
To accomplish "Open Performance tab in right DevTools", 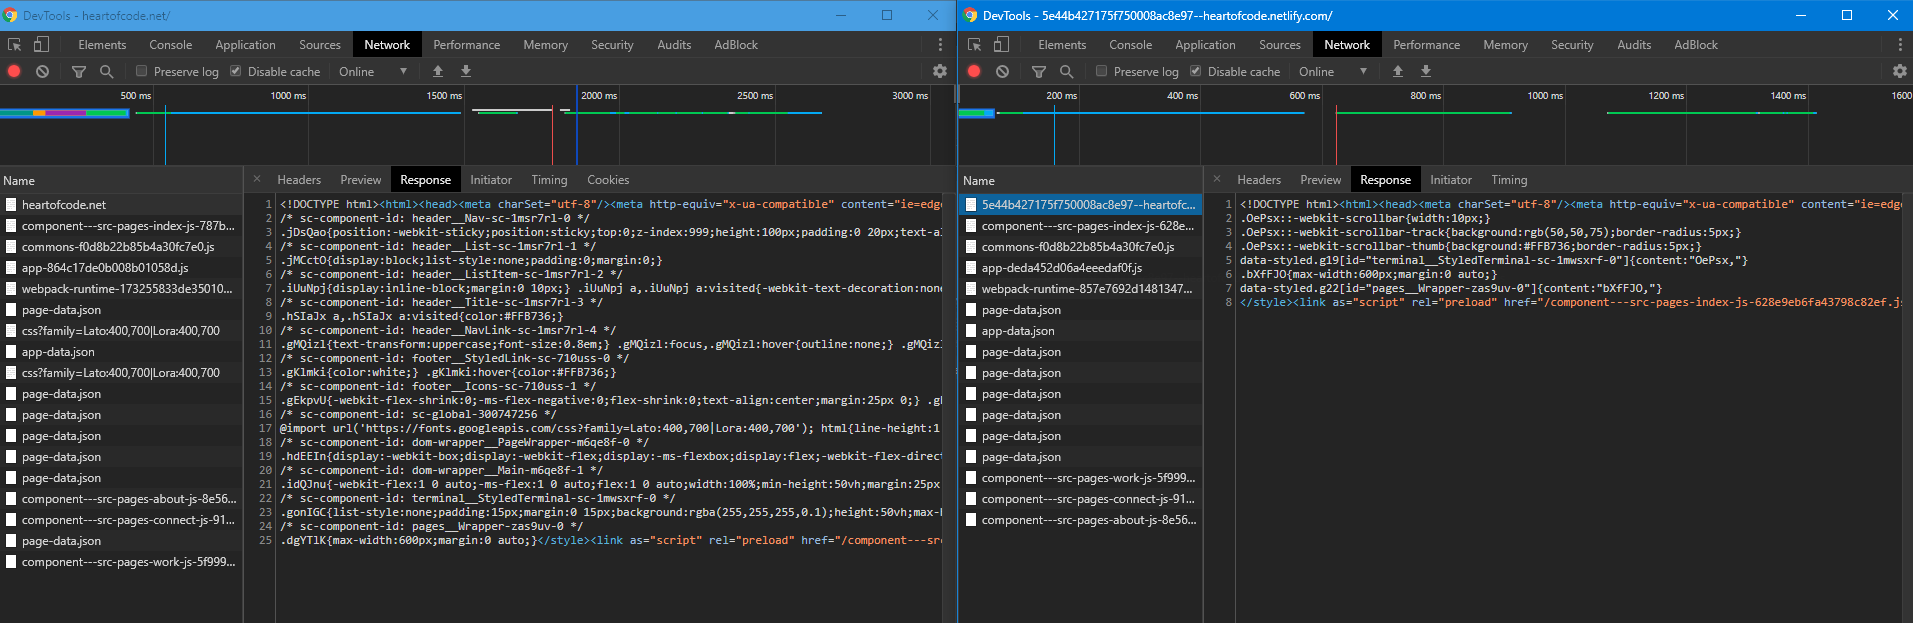I will pyautogui.click(x=1427, y=45).
